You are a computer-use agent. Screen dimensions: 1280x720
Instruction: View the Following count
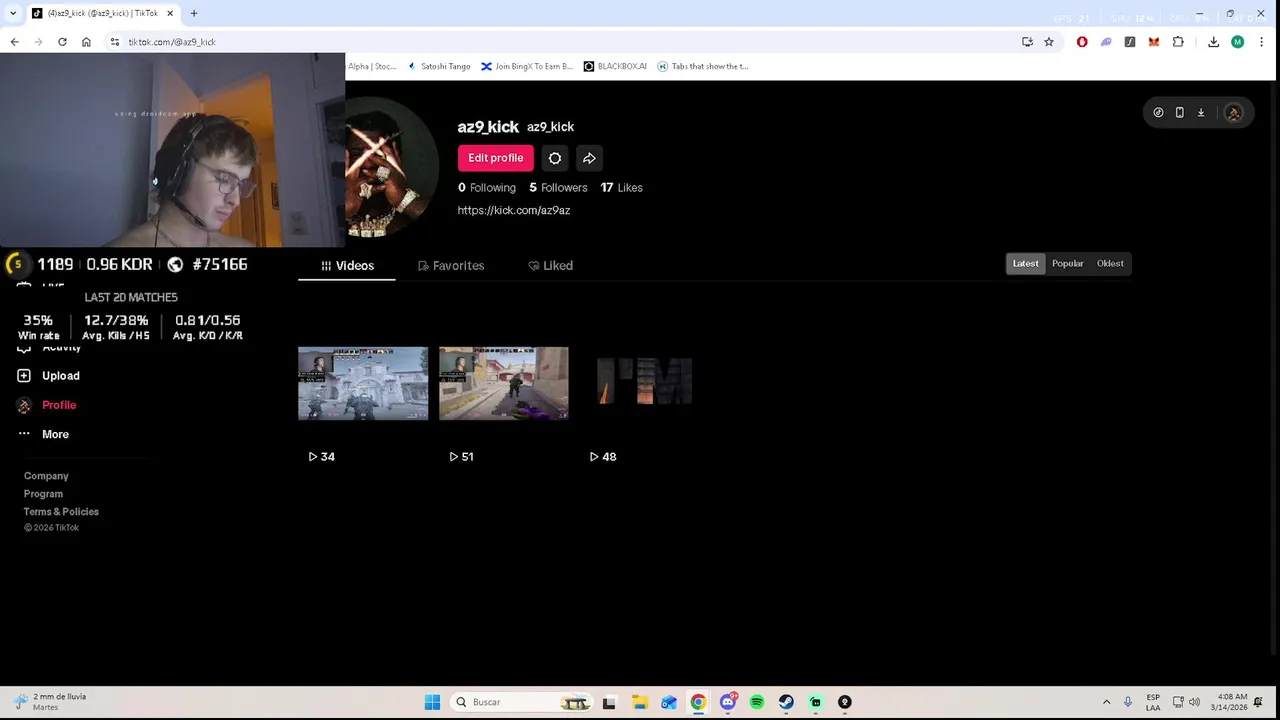pyautogui.click(x=487, y=187)
